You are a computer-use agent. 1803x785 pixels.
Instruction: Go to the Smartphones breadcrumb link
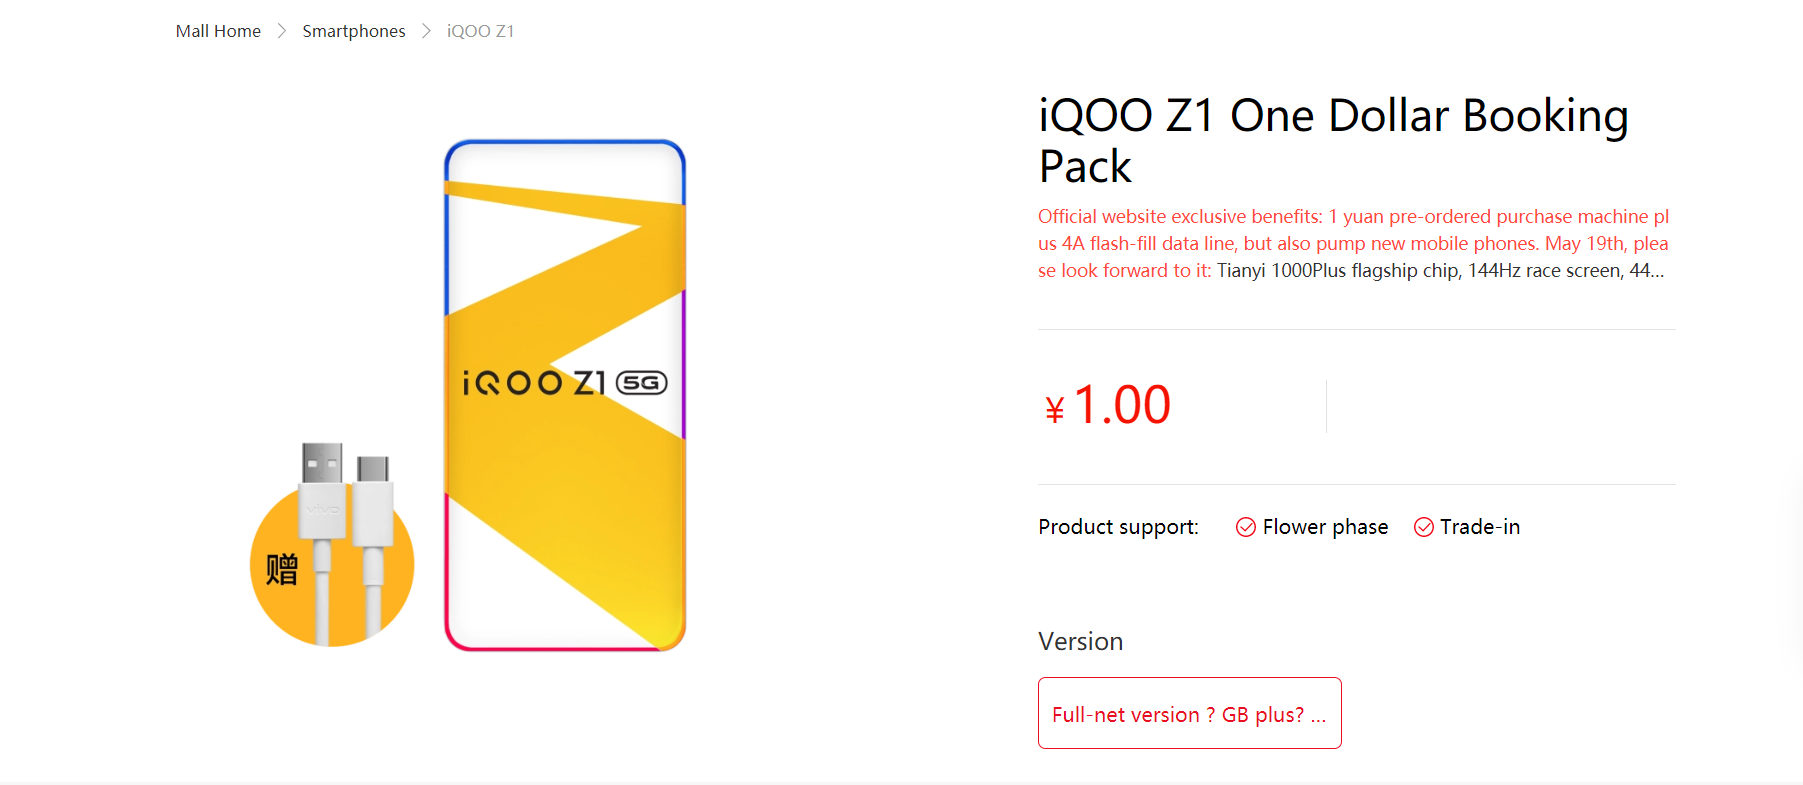pyautogui.click(x=354, y=31)
